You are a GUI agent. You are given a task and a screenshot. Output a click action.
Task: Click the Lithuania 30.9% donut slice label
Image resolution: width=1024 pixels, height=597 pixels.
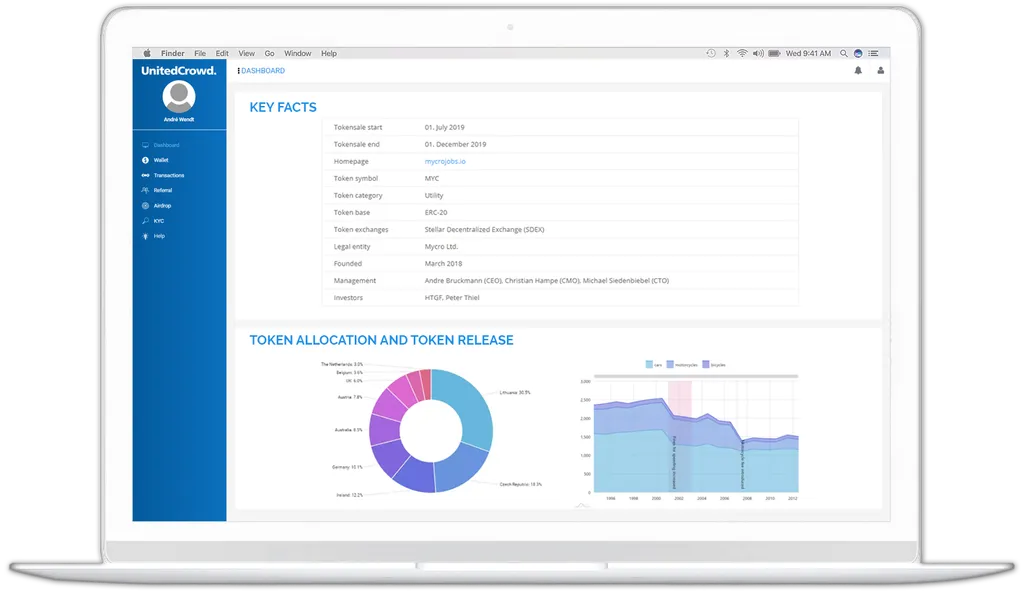(x=515, y=393)
